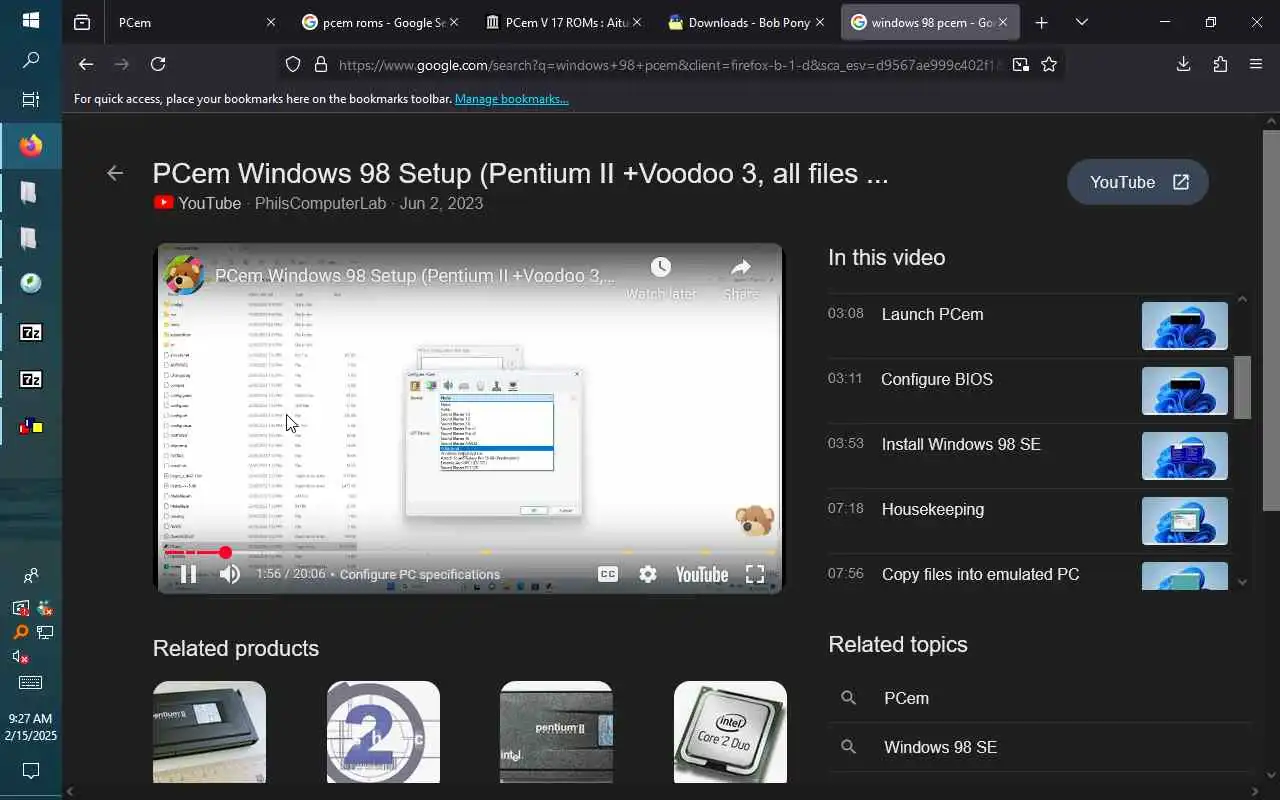1280x800 pixels.
Task: Open the PhilsComputerLab channel avatar in player
Action: point(184,275)
